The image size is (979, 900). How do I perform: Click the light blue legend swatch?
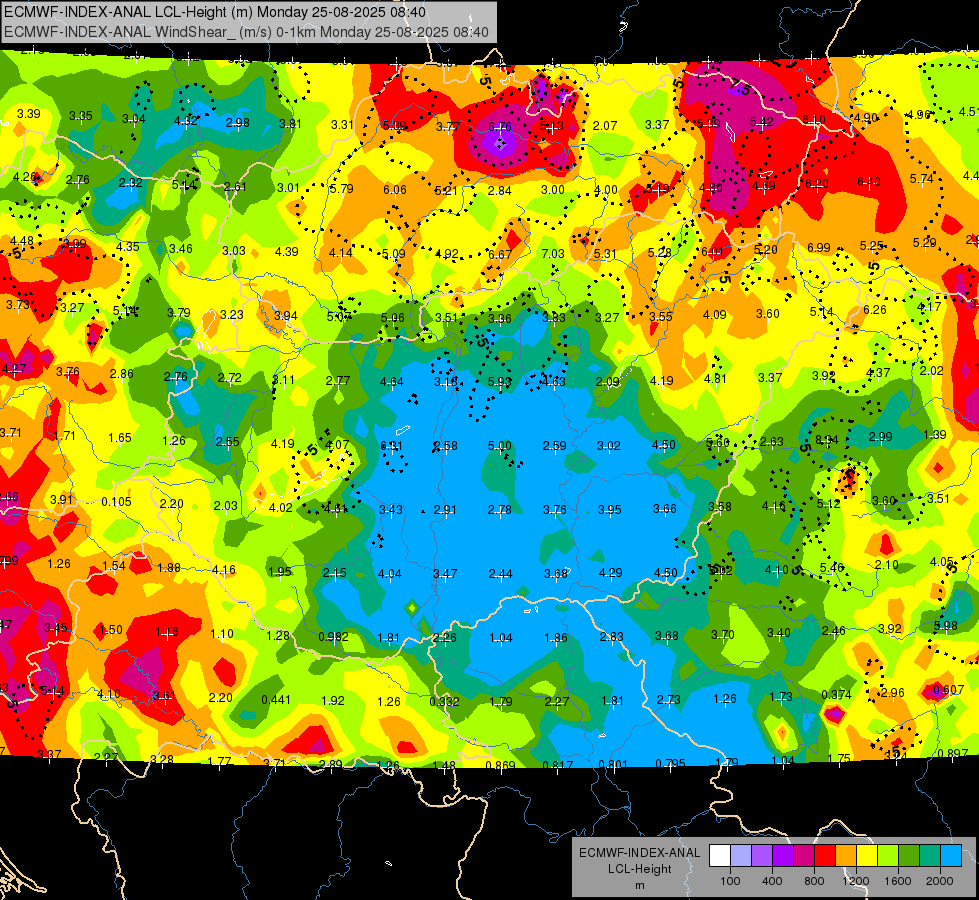pyautogui.click(x=952, y=856)
